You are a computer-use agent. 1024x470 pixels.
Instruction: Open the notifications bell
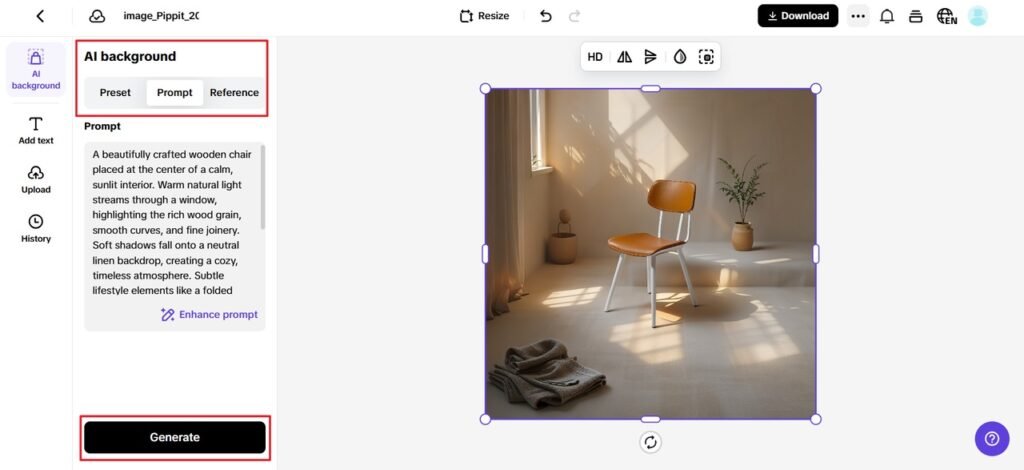886,16
